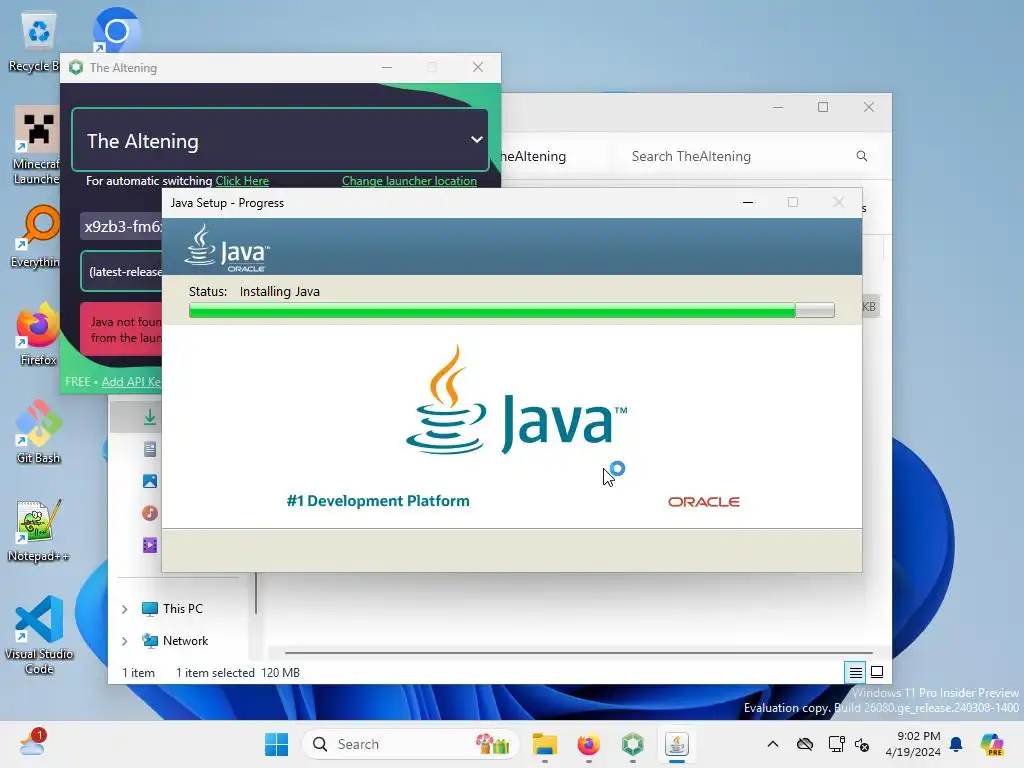The width and height of the screenshot is (1024, 768).
Task: Select Videos icon in Explorer sidebar
Action: click(150, 545)
